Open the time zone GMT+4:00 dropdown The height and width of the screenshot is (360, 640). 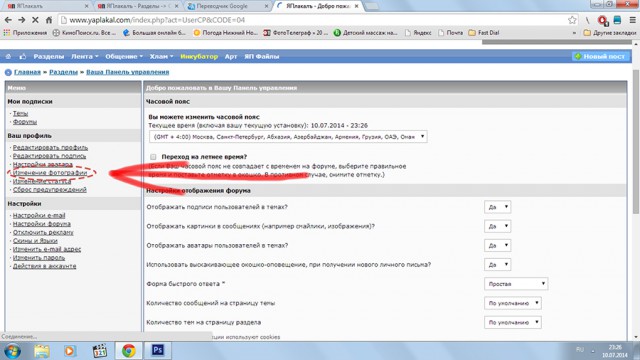coord(288,137)
